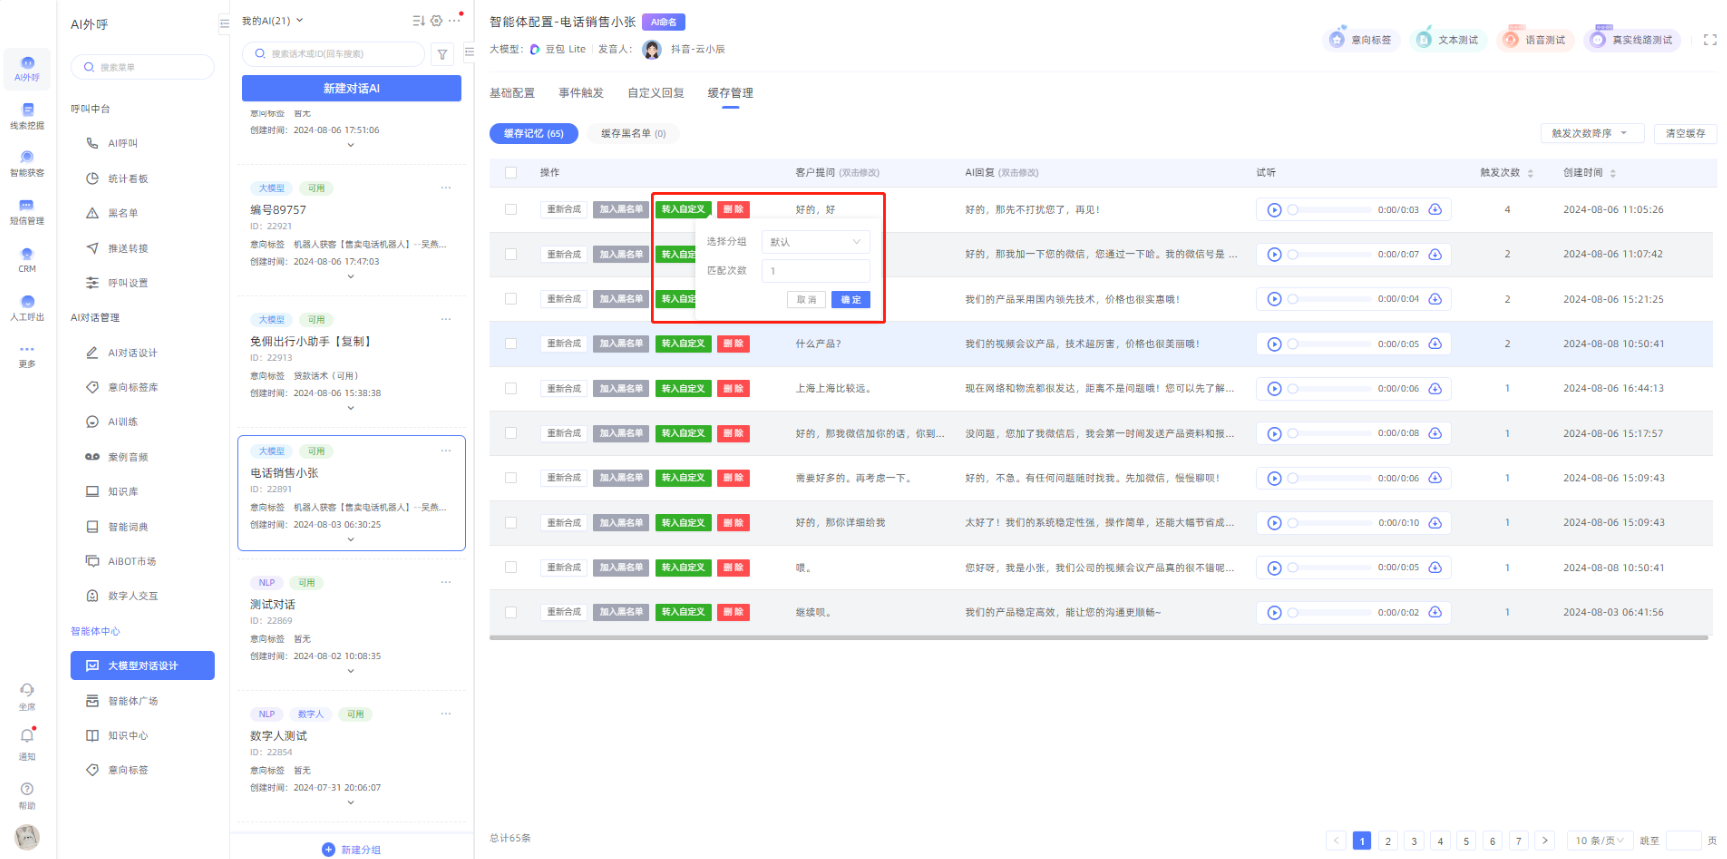Image resolution: width=1727 pixels, height=859 pixels.
Task: Open the 线索挖掘 sidebar icon
Action: coord(27,115)
